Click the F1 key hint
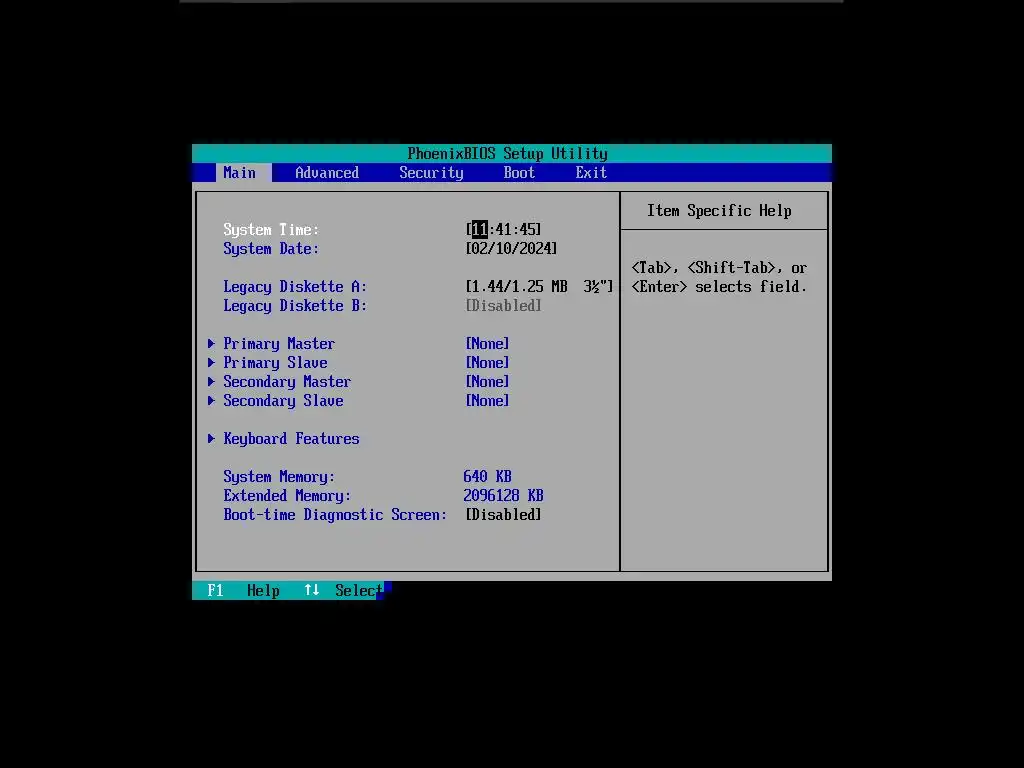 tap(216, 590)
